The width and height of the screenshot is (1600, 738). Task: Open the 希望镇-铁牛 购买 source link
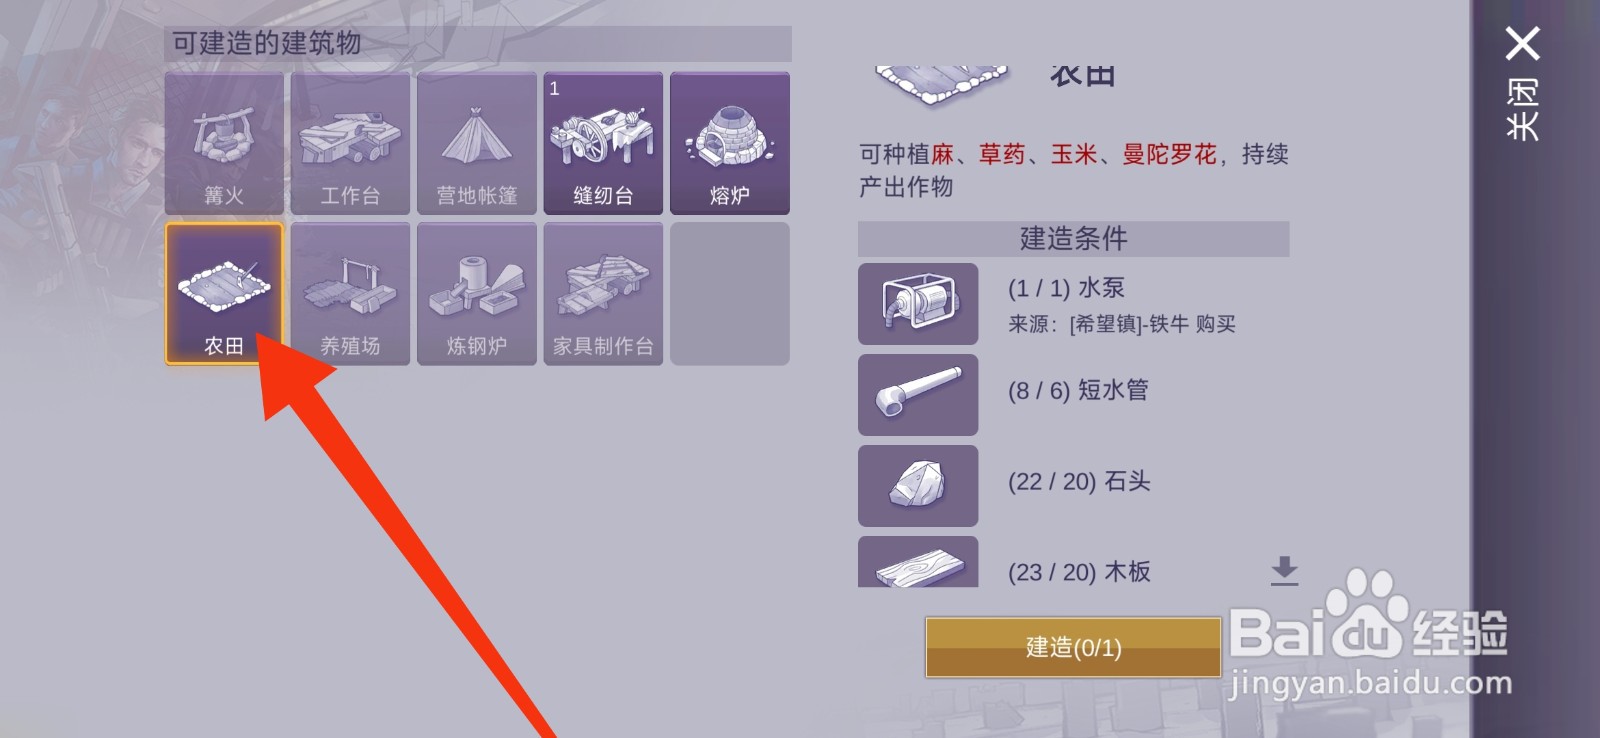pyautogui.click(x=1152, y=324)
